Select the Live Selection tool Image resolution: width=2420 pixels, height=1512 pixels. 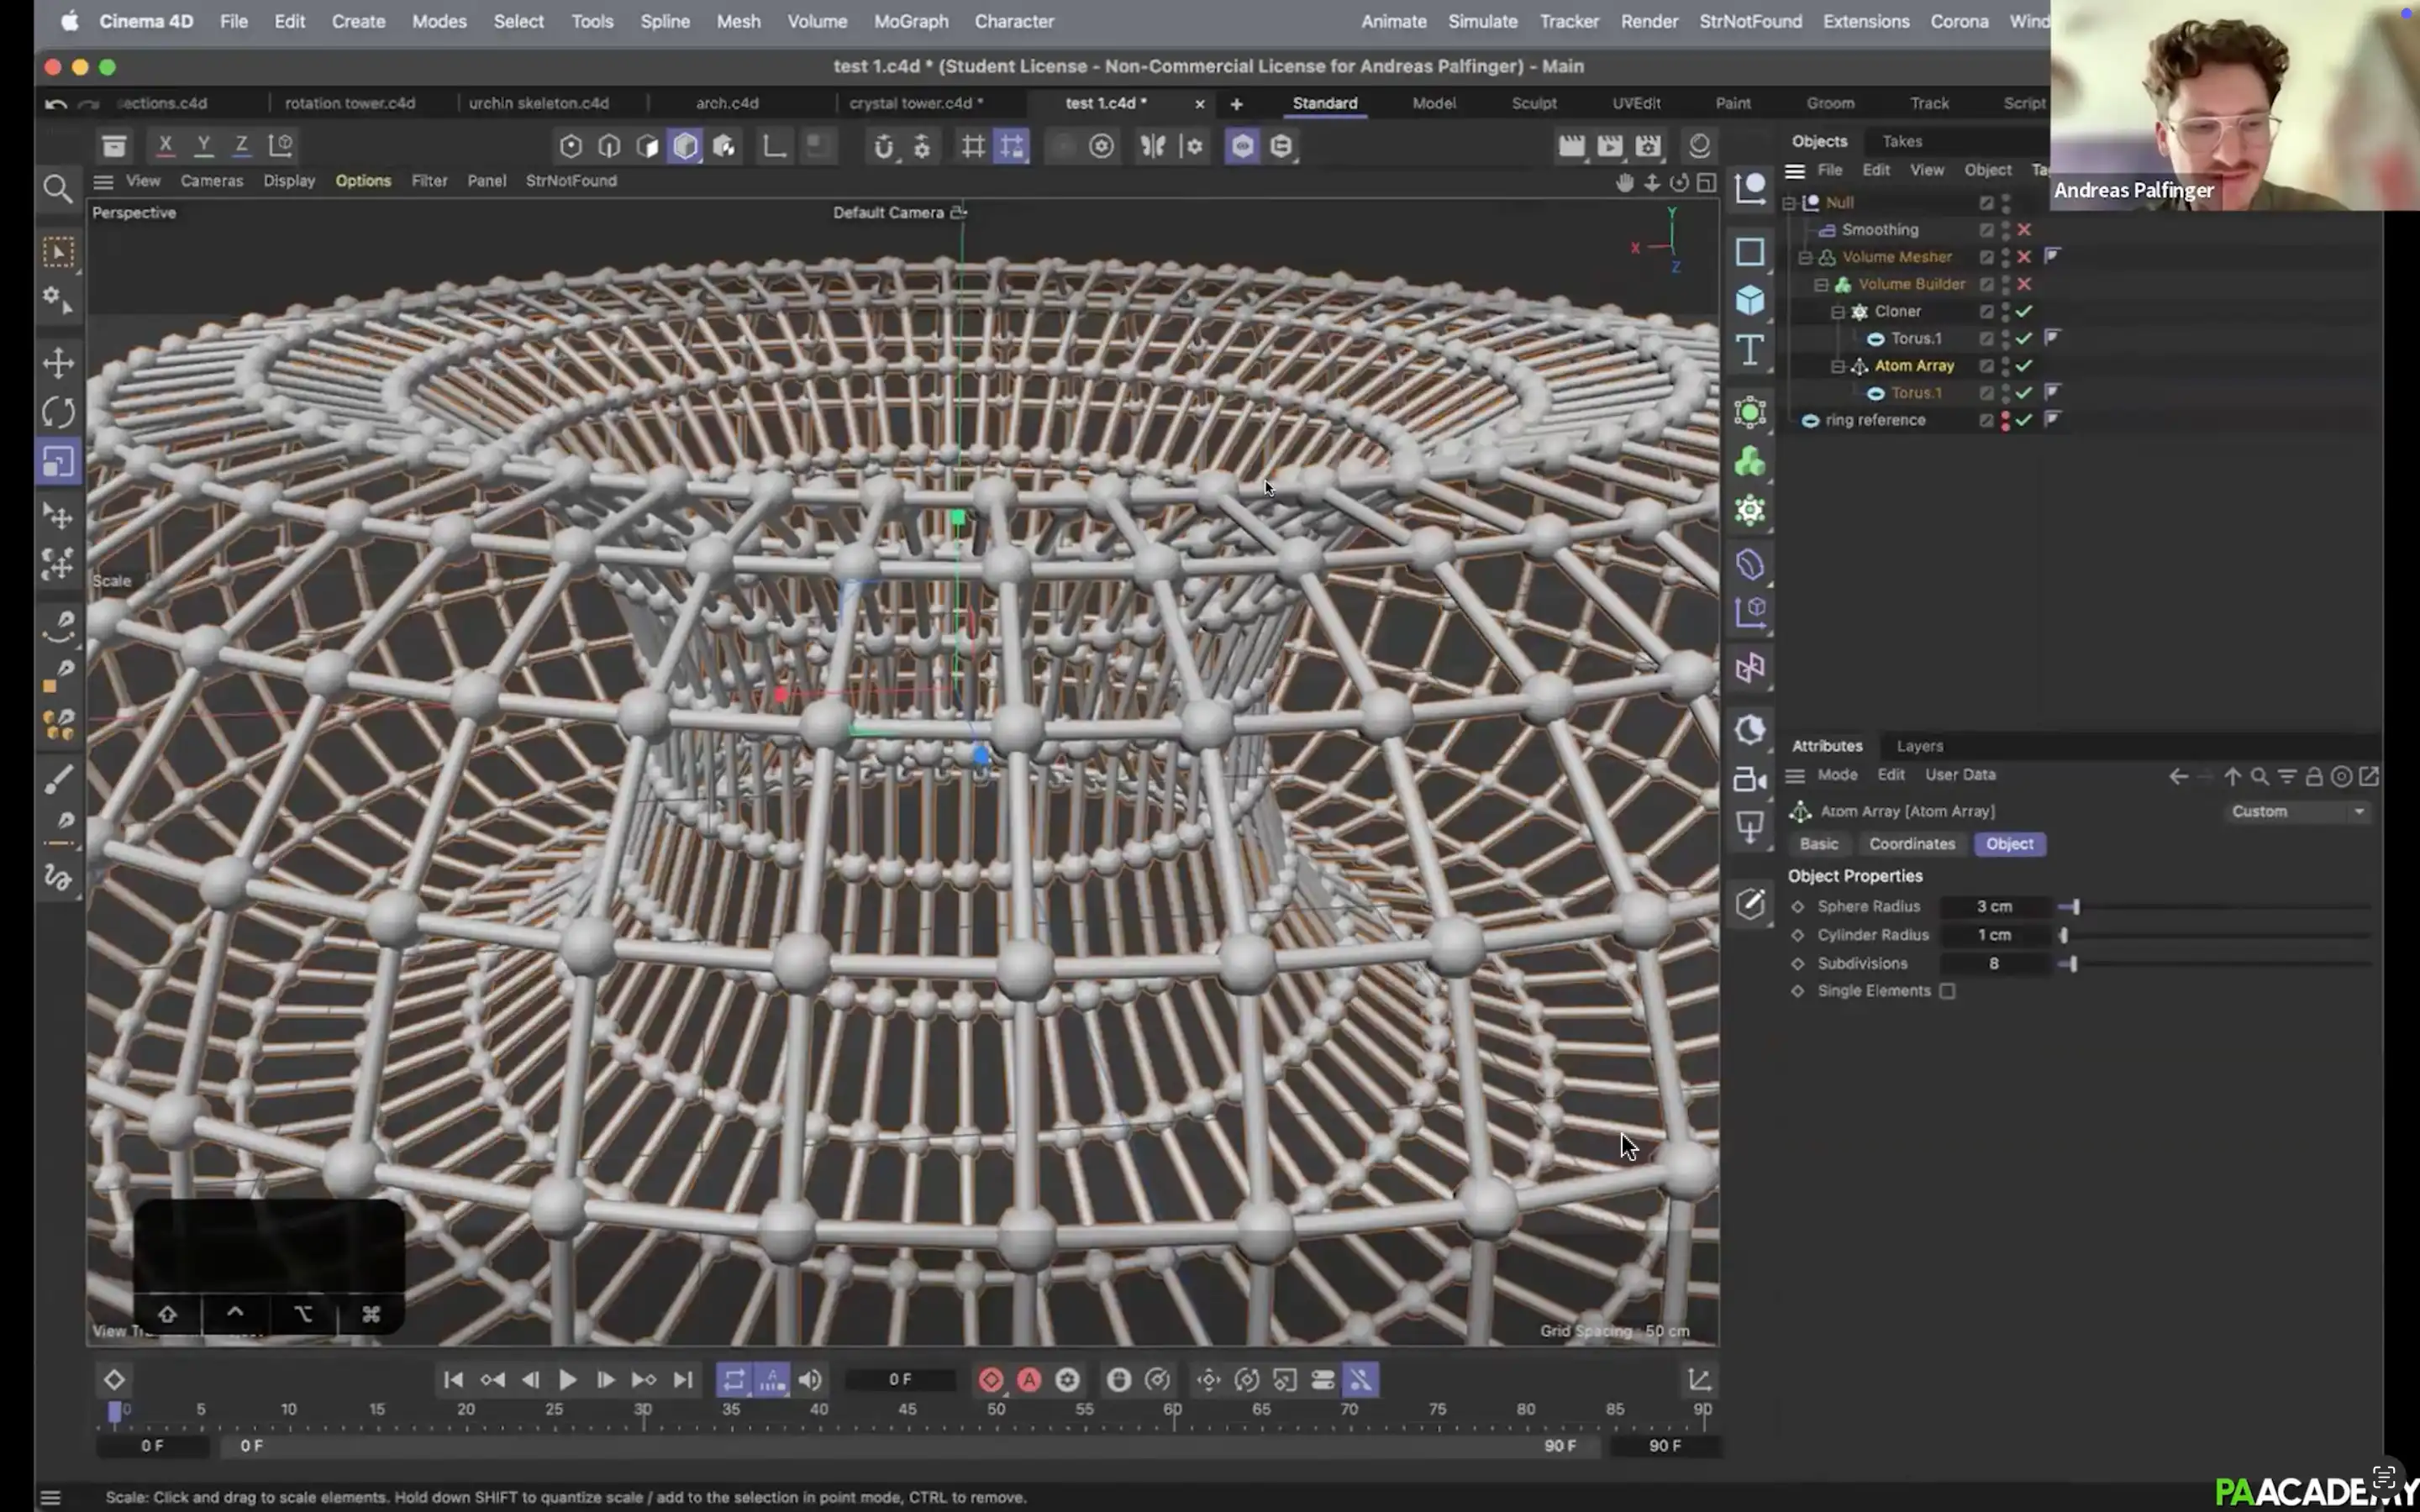(58, 252)
